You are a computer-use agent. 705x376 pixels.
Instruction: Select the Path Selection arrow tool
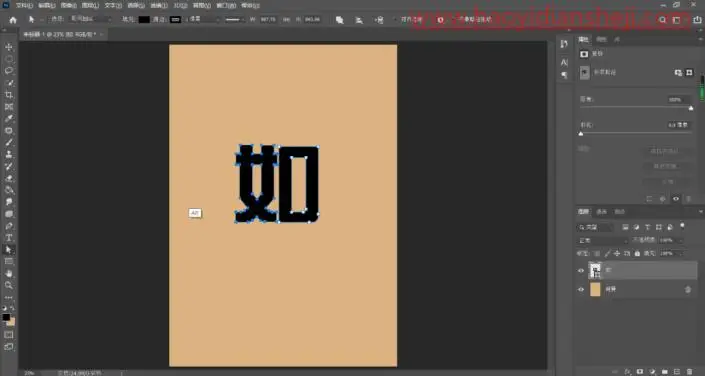coord(9,250)
